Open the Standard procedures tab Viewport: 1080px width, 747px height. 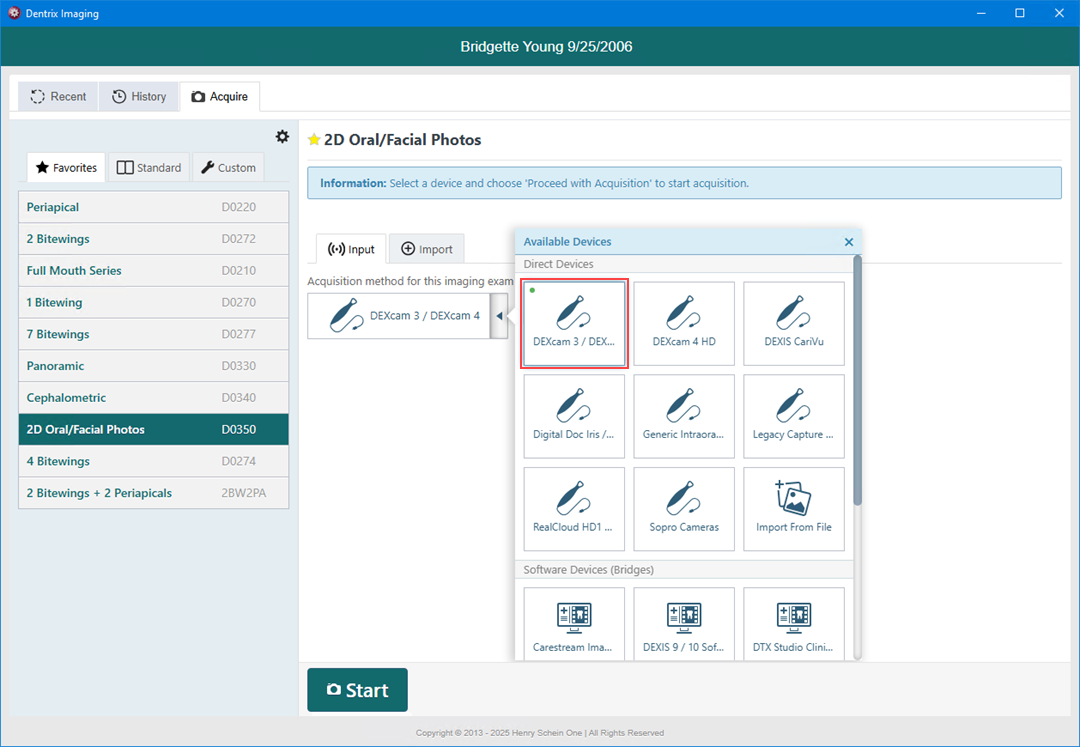149,168
